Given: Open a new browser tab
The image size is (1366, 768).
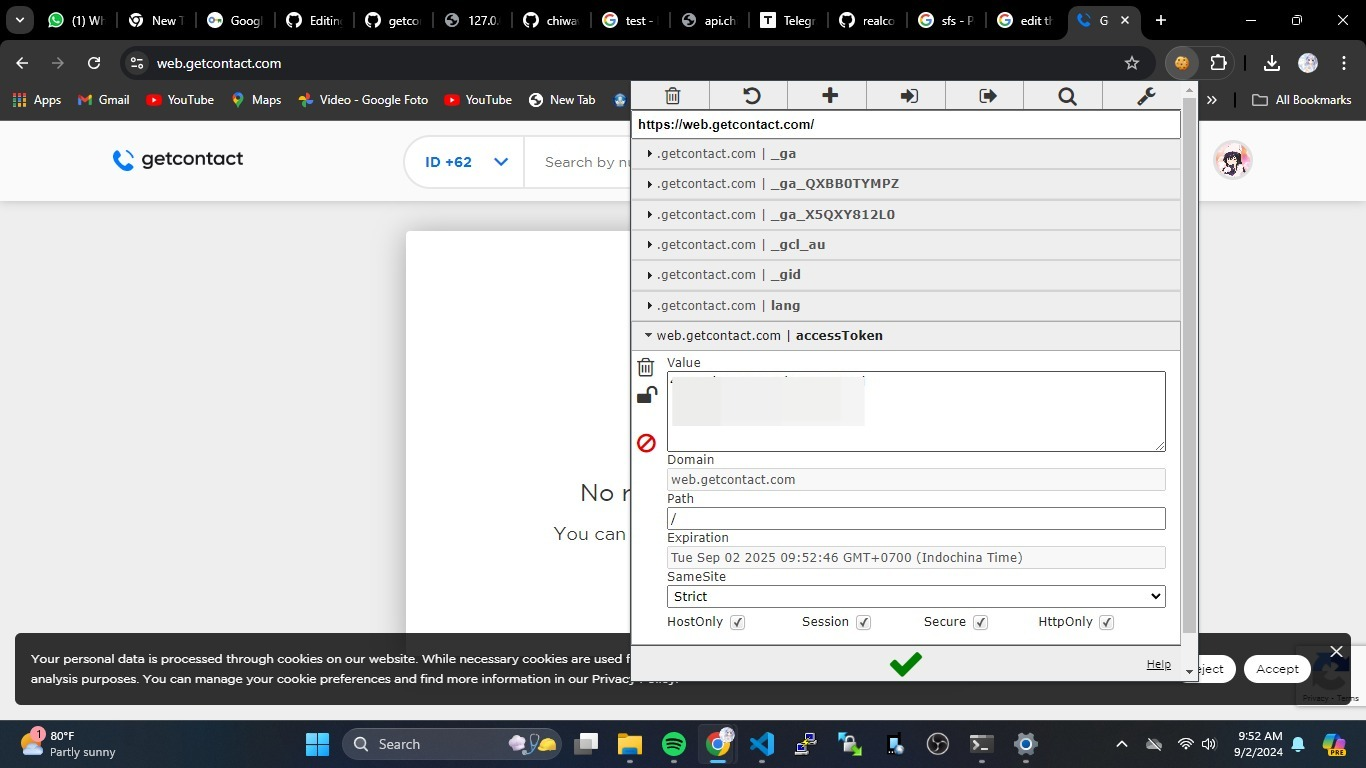Looking at the screenshot, I should [x=1160, y=20].
